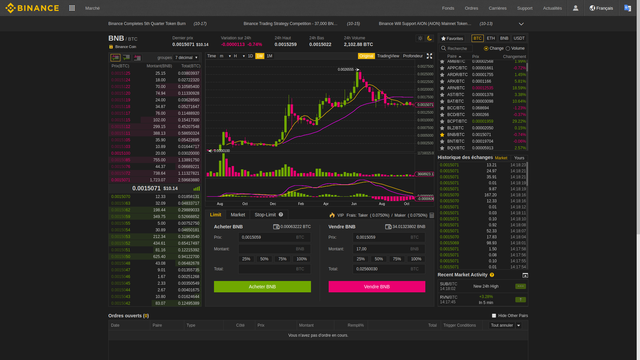Open dropdown arrow beside Tout annuler

[x=518, y=325]
